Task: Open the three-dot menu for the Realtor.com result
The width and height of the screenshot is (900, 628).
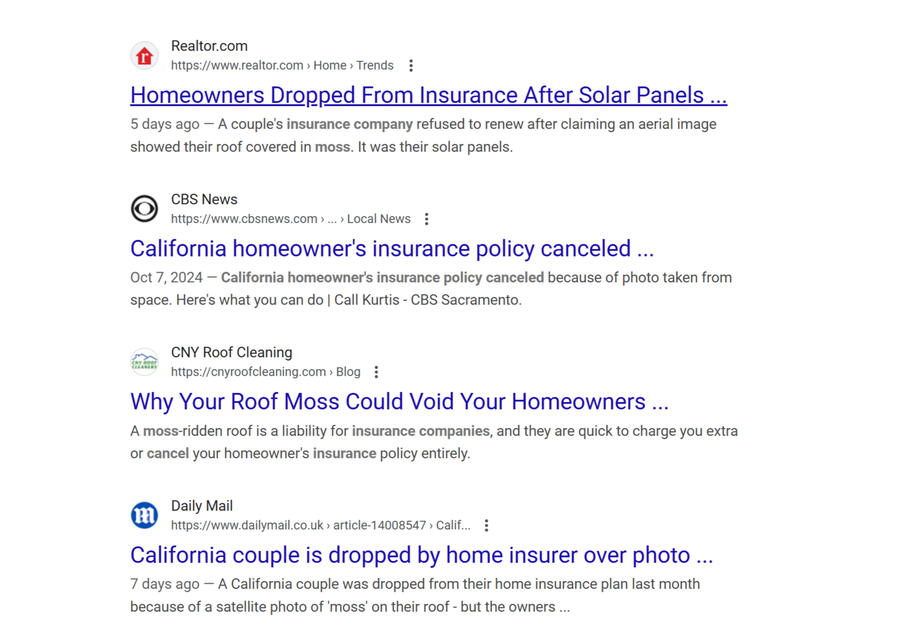Action: click(410, 66)
